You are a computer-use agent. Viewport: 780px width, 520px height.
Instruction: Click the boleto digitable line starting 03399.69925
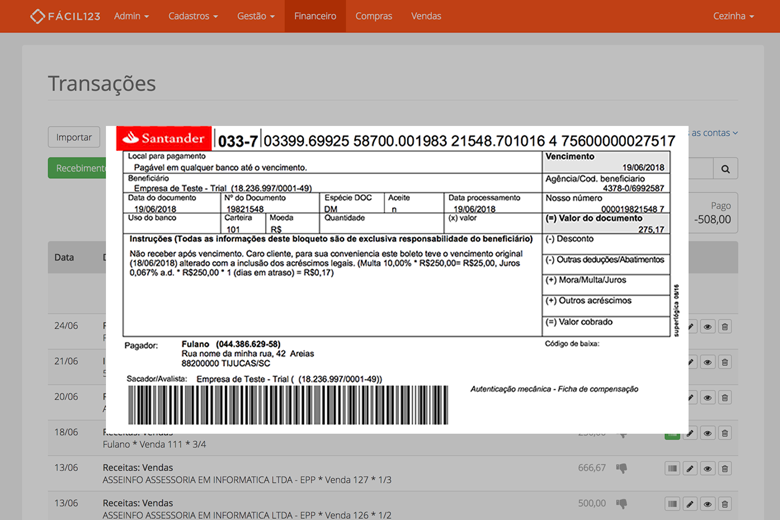[x=469, y=141]
